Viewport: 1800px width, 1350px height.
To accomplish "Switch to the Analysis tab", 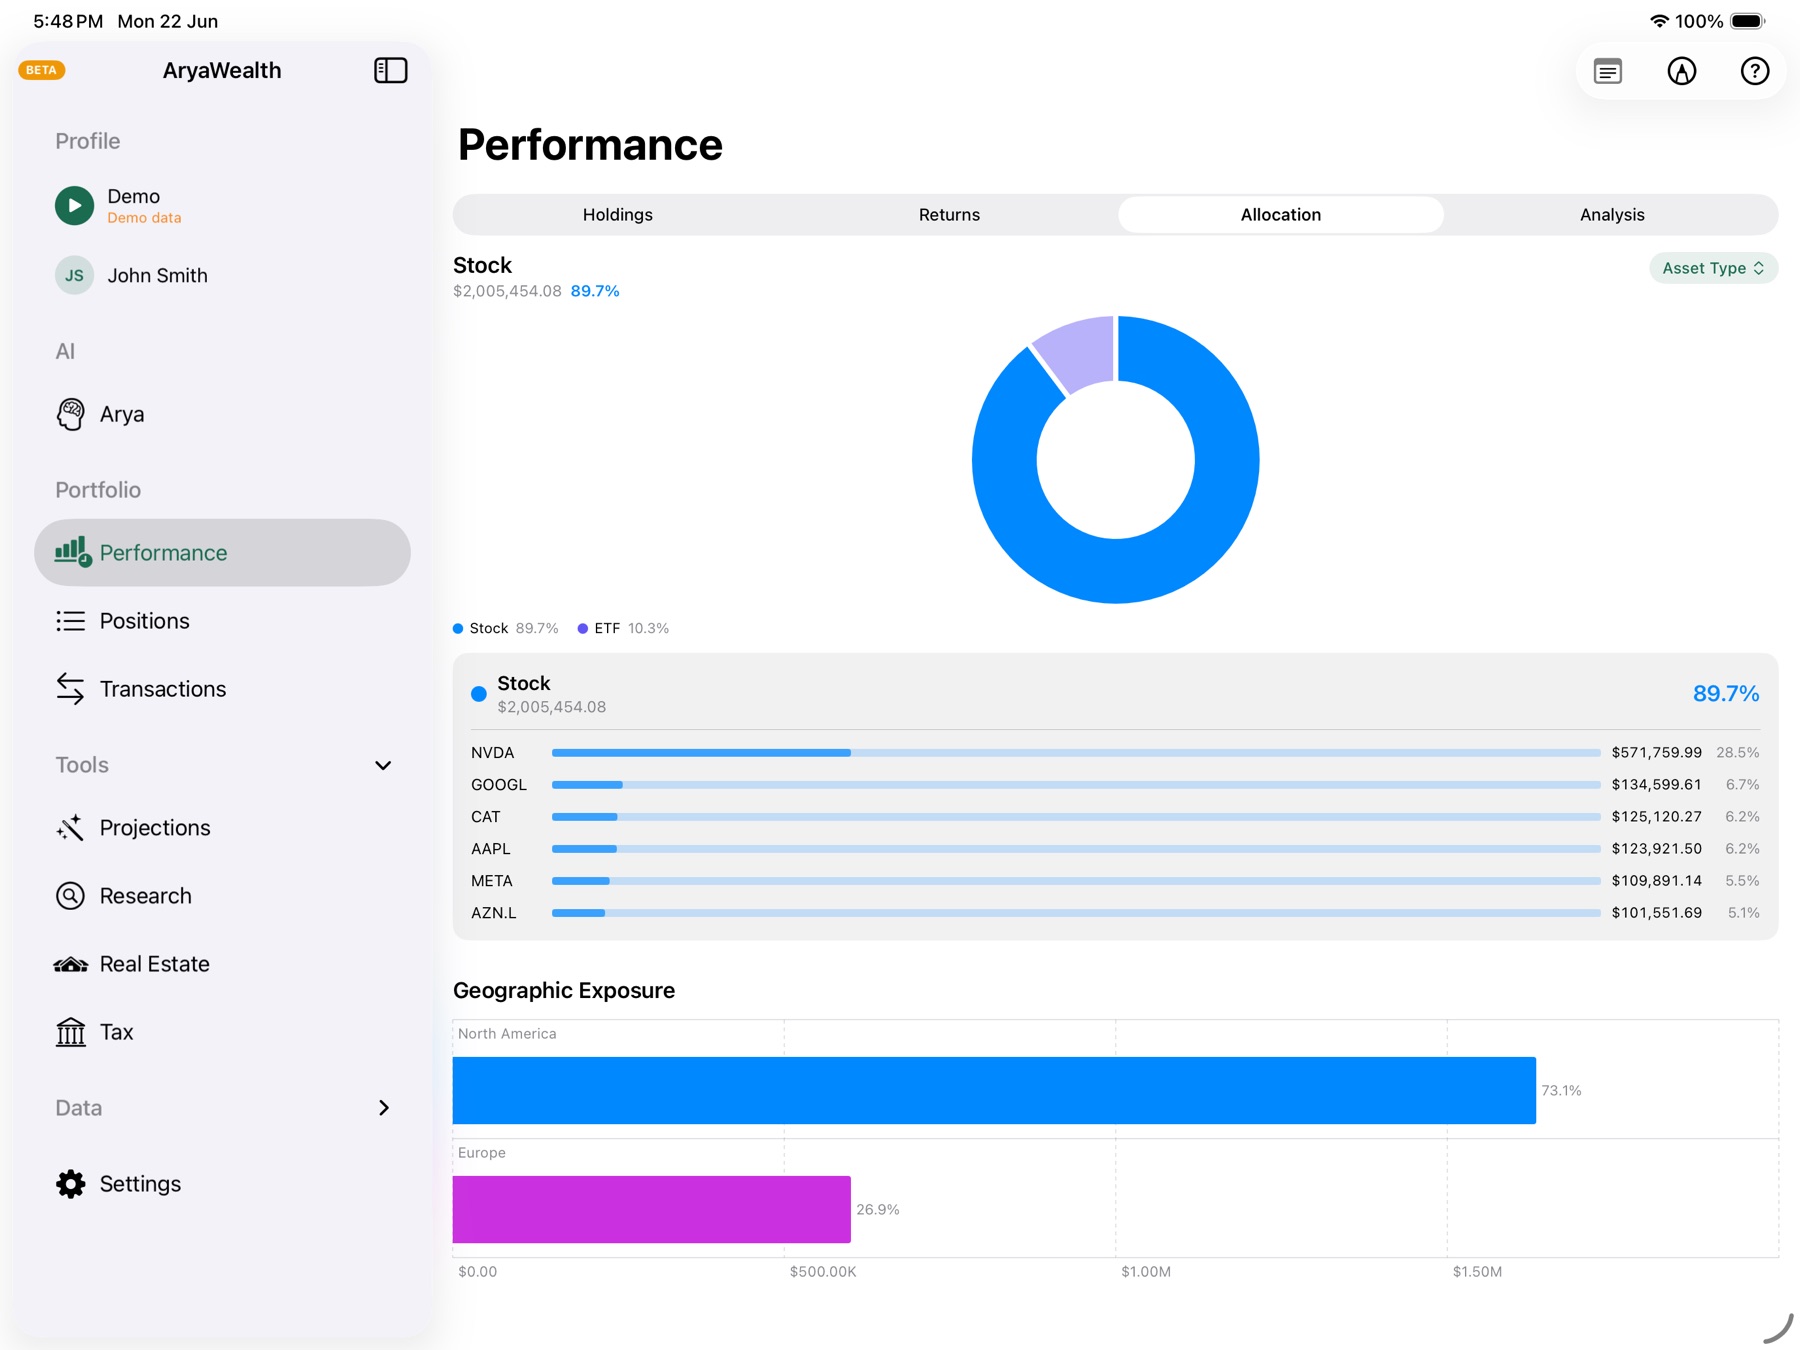I will [1612, 215].
